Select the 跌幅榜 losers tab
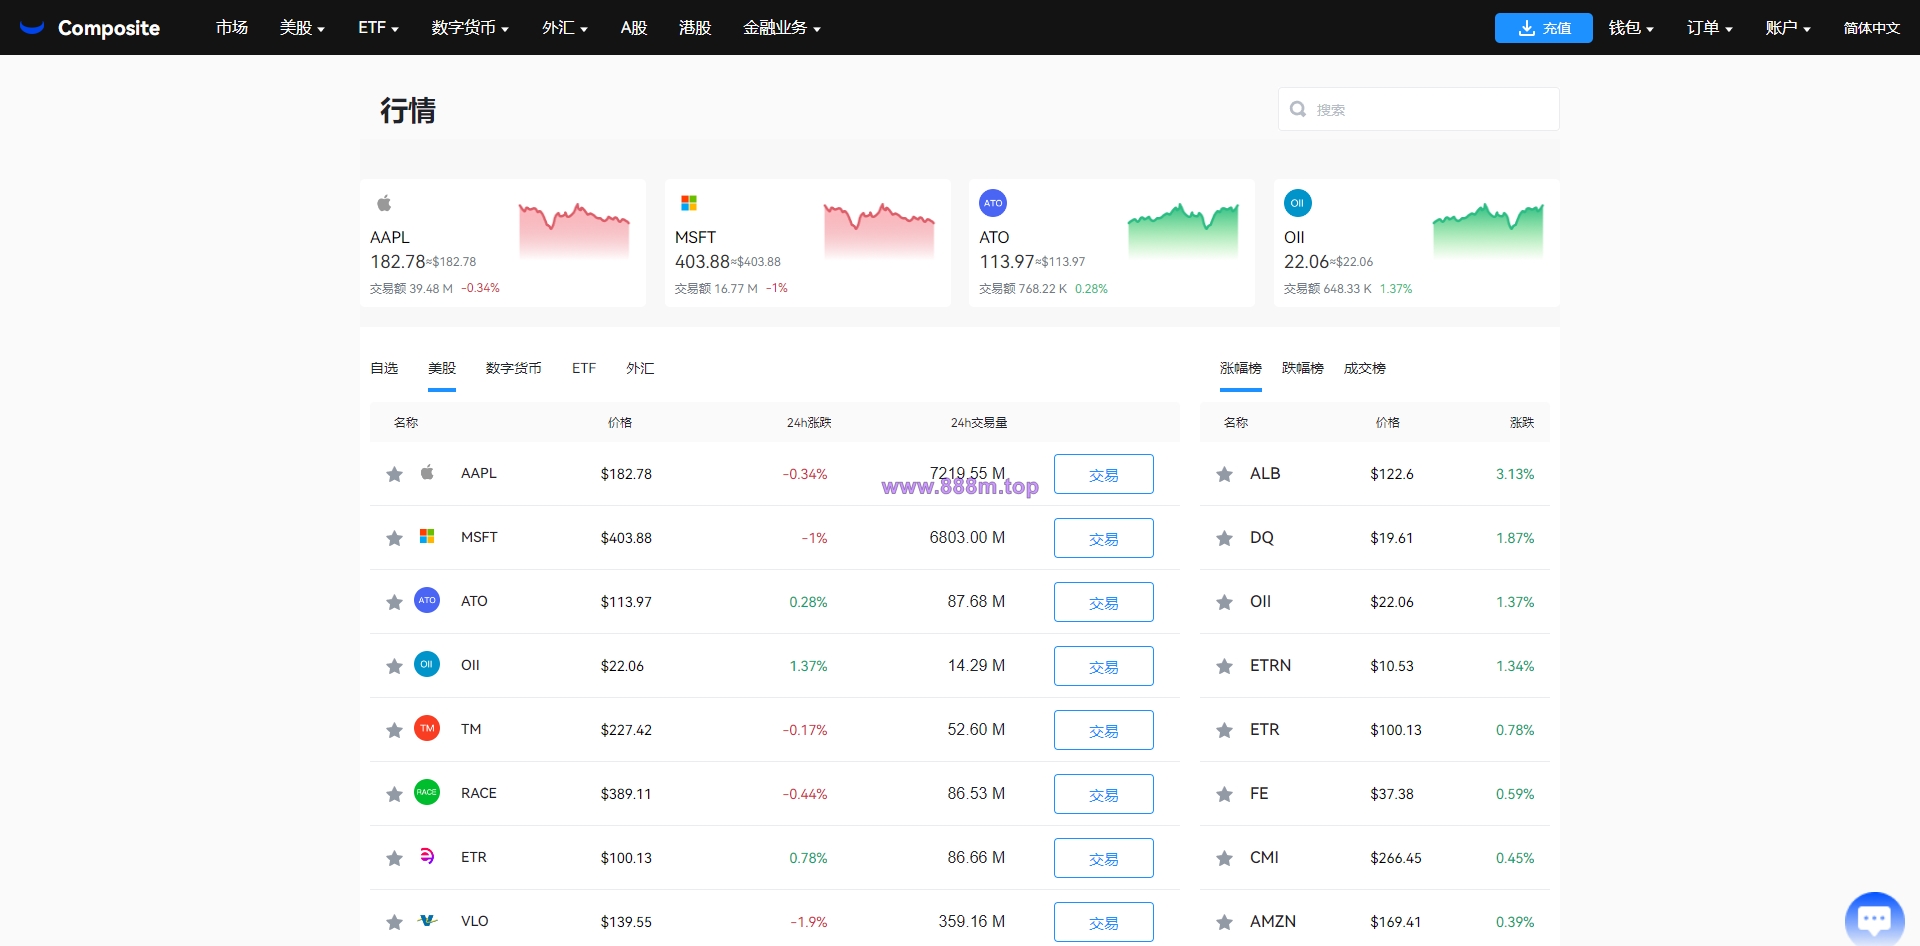The image size is (1920, 946). click(1303, 368)
